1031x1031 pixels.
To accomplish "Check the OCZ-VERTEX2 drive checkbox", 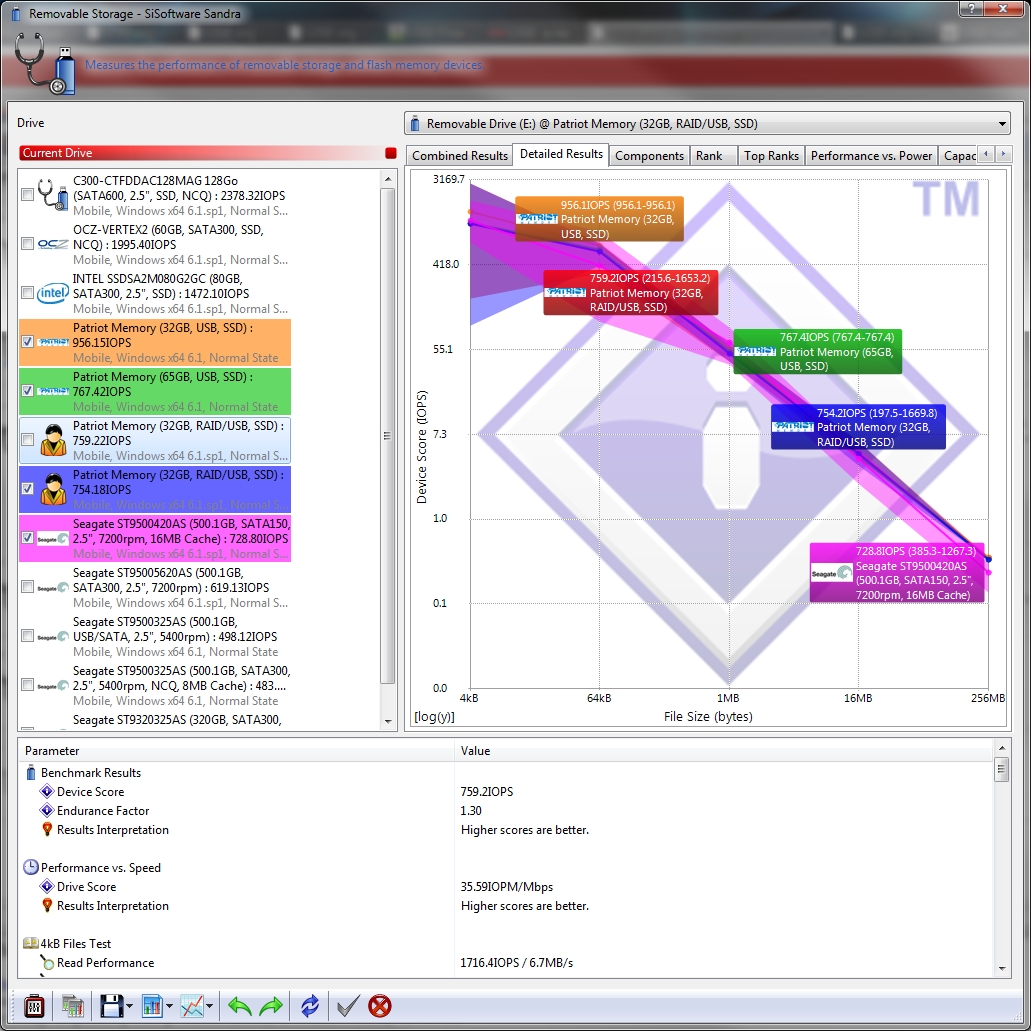I will tap(28, 244).
